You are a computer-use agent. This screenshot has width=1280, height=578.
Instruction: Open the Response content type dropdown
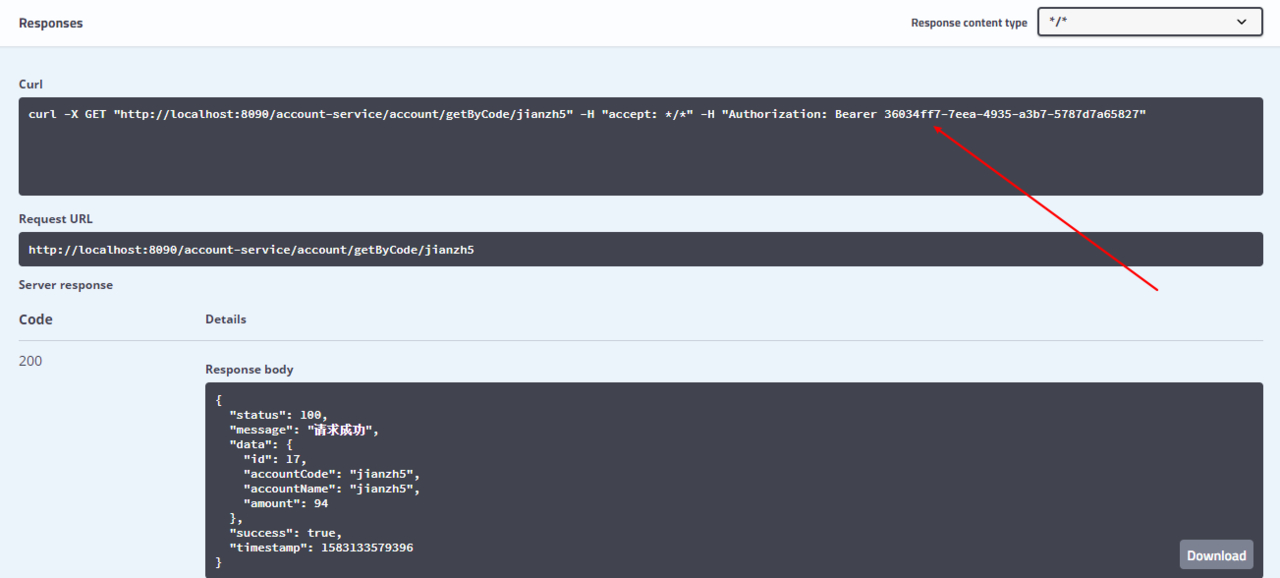pos(1150,22)
